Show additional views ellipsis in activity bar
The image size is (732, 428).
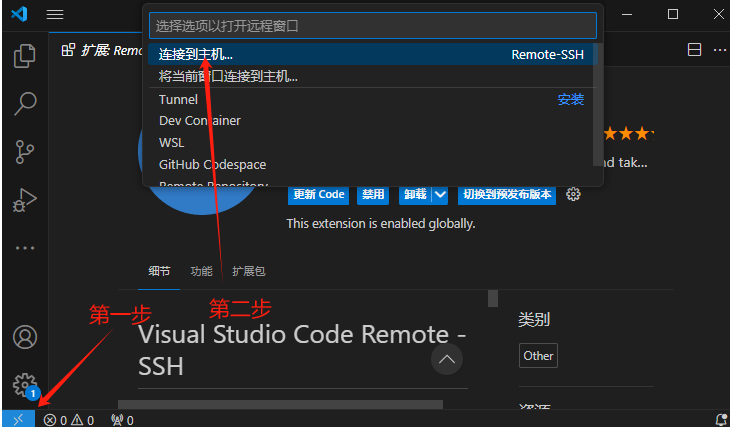(25, 248)
